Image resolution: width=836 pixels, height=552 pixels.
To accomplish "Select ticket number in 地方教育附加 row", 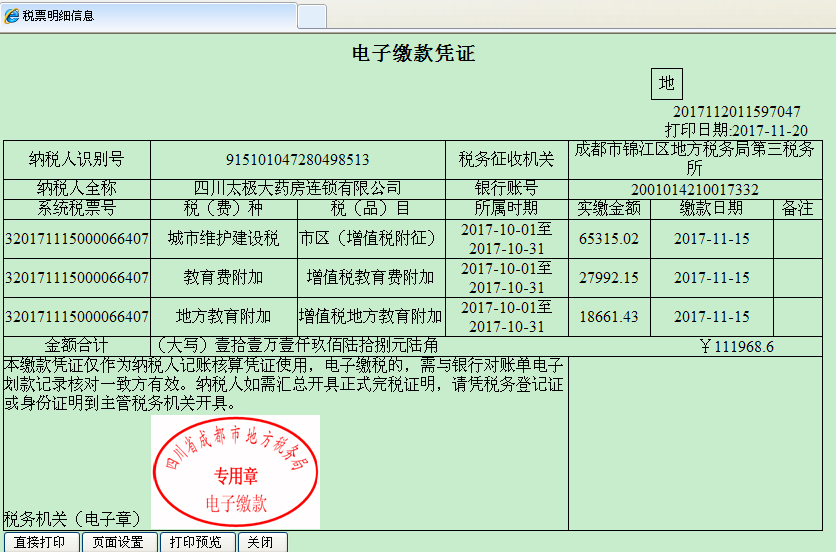I will pos(77,317).
